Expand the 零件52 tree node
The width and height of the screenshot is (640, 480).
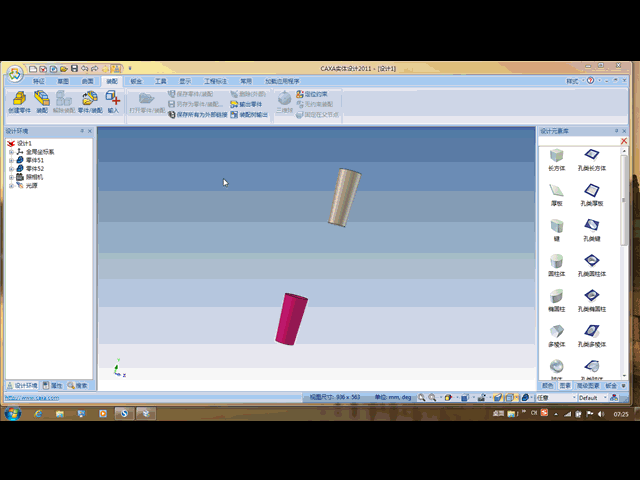point(11,169)
